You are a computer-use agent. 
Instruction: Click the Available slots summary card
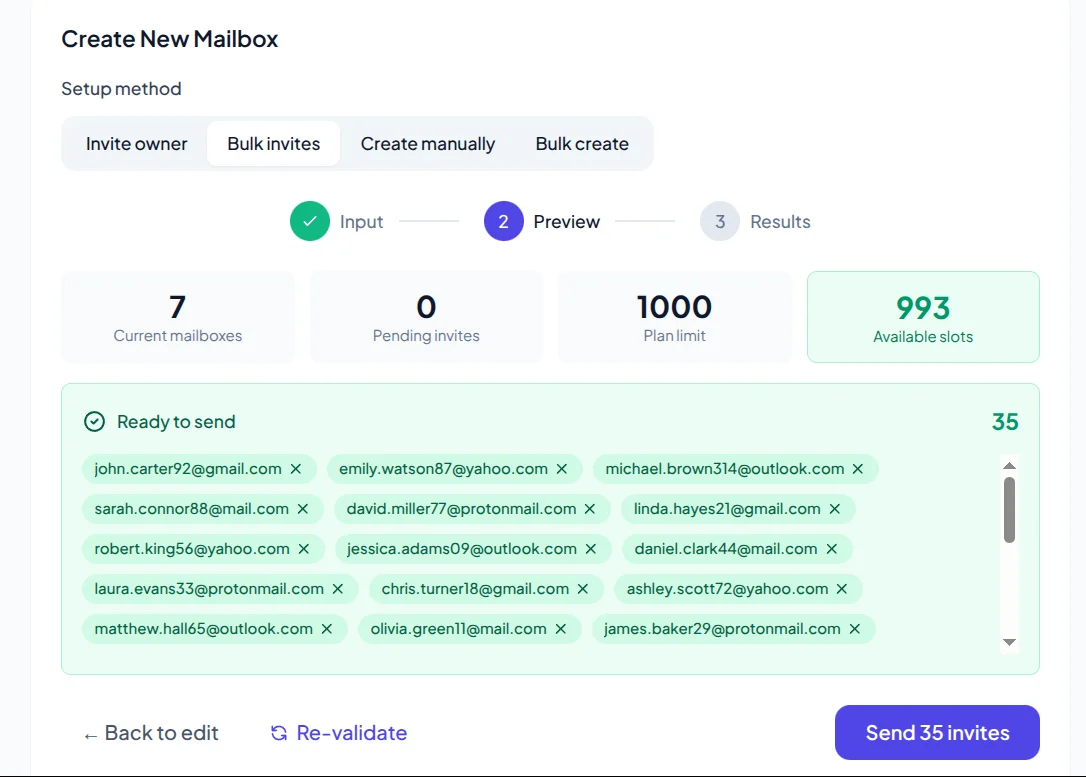(922, 316)
